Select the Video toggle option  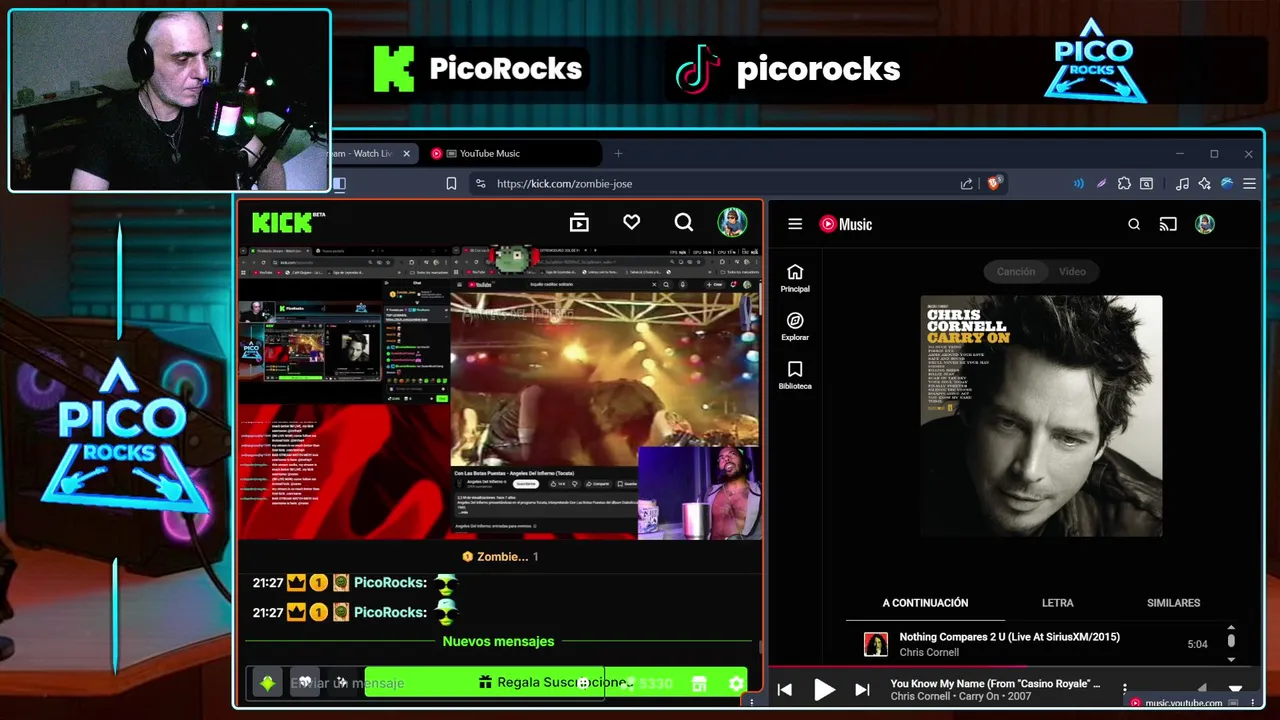1072,271
